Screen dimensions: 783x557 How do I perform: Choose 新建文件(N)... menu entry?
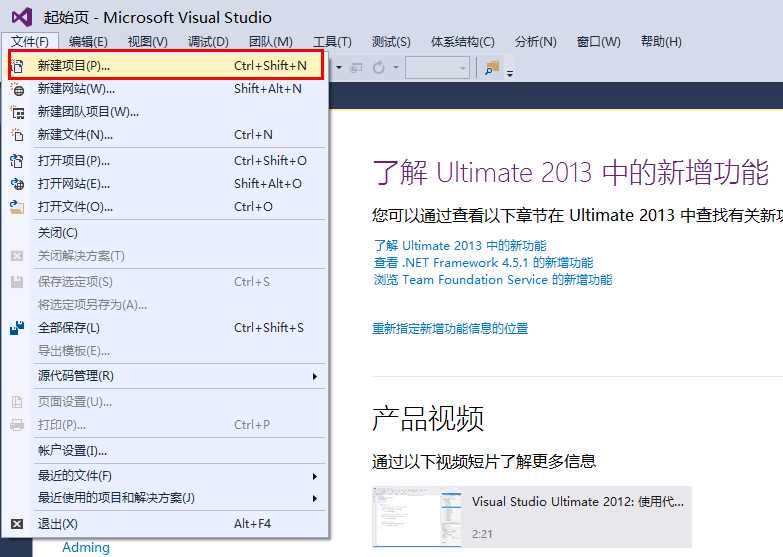point(166,135)
